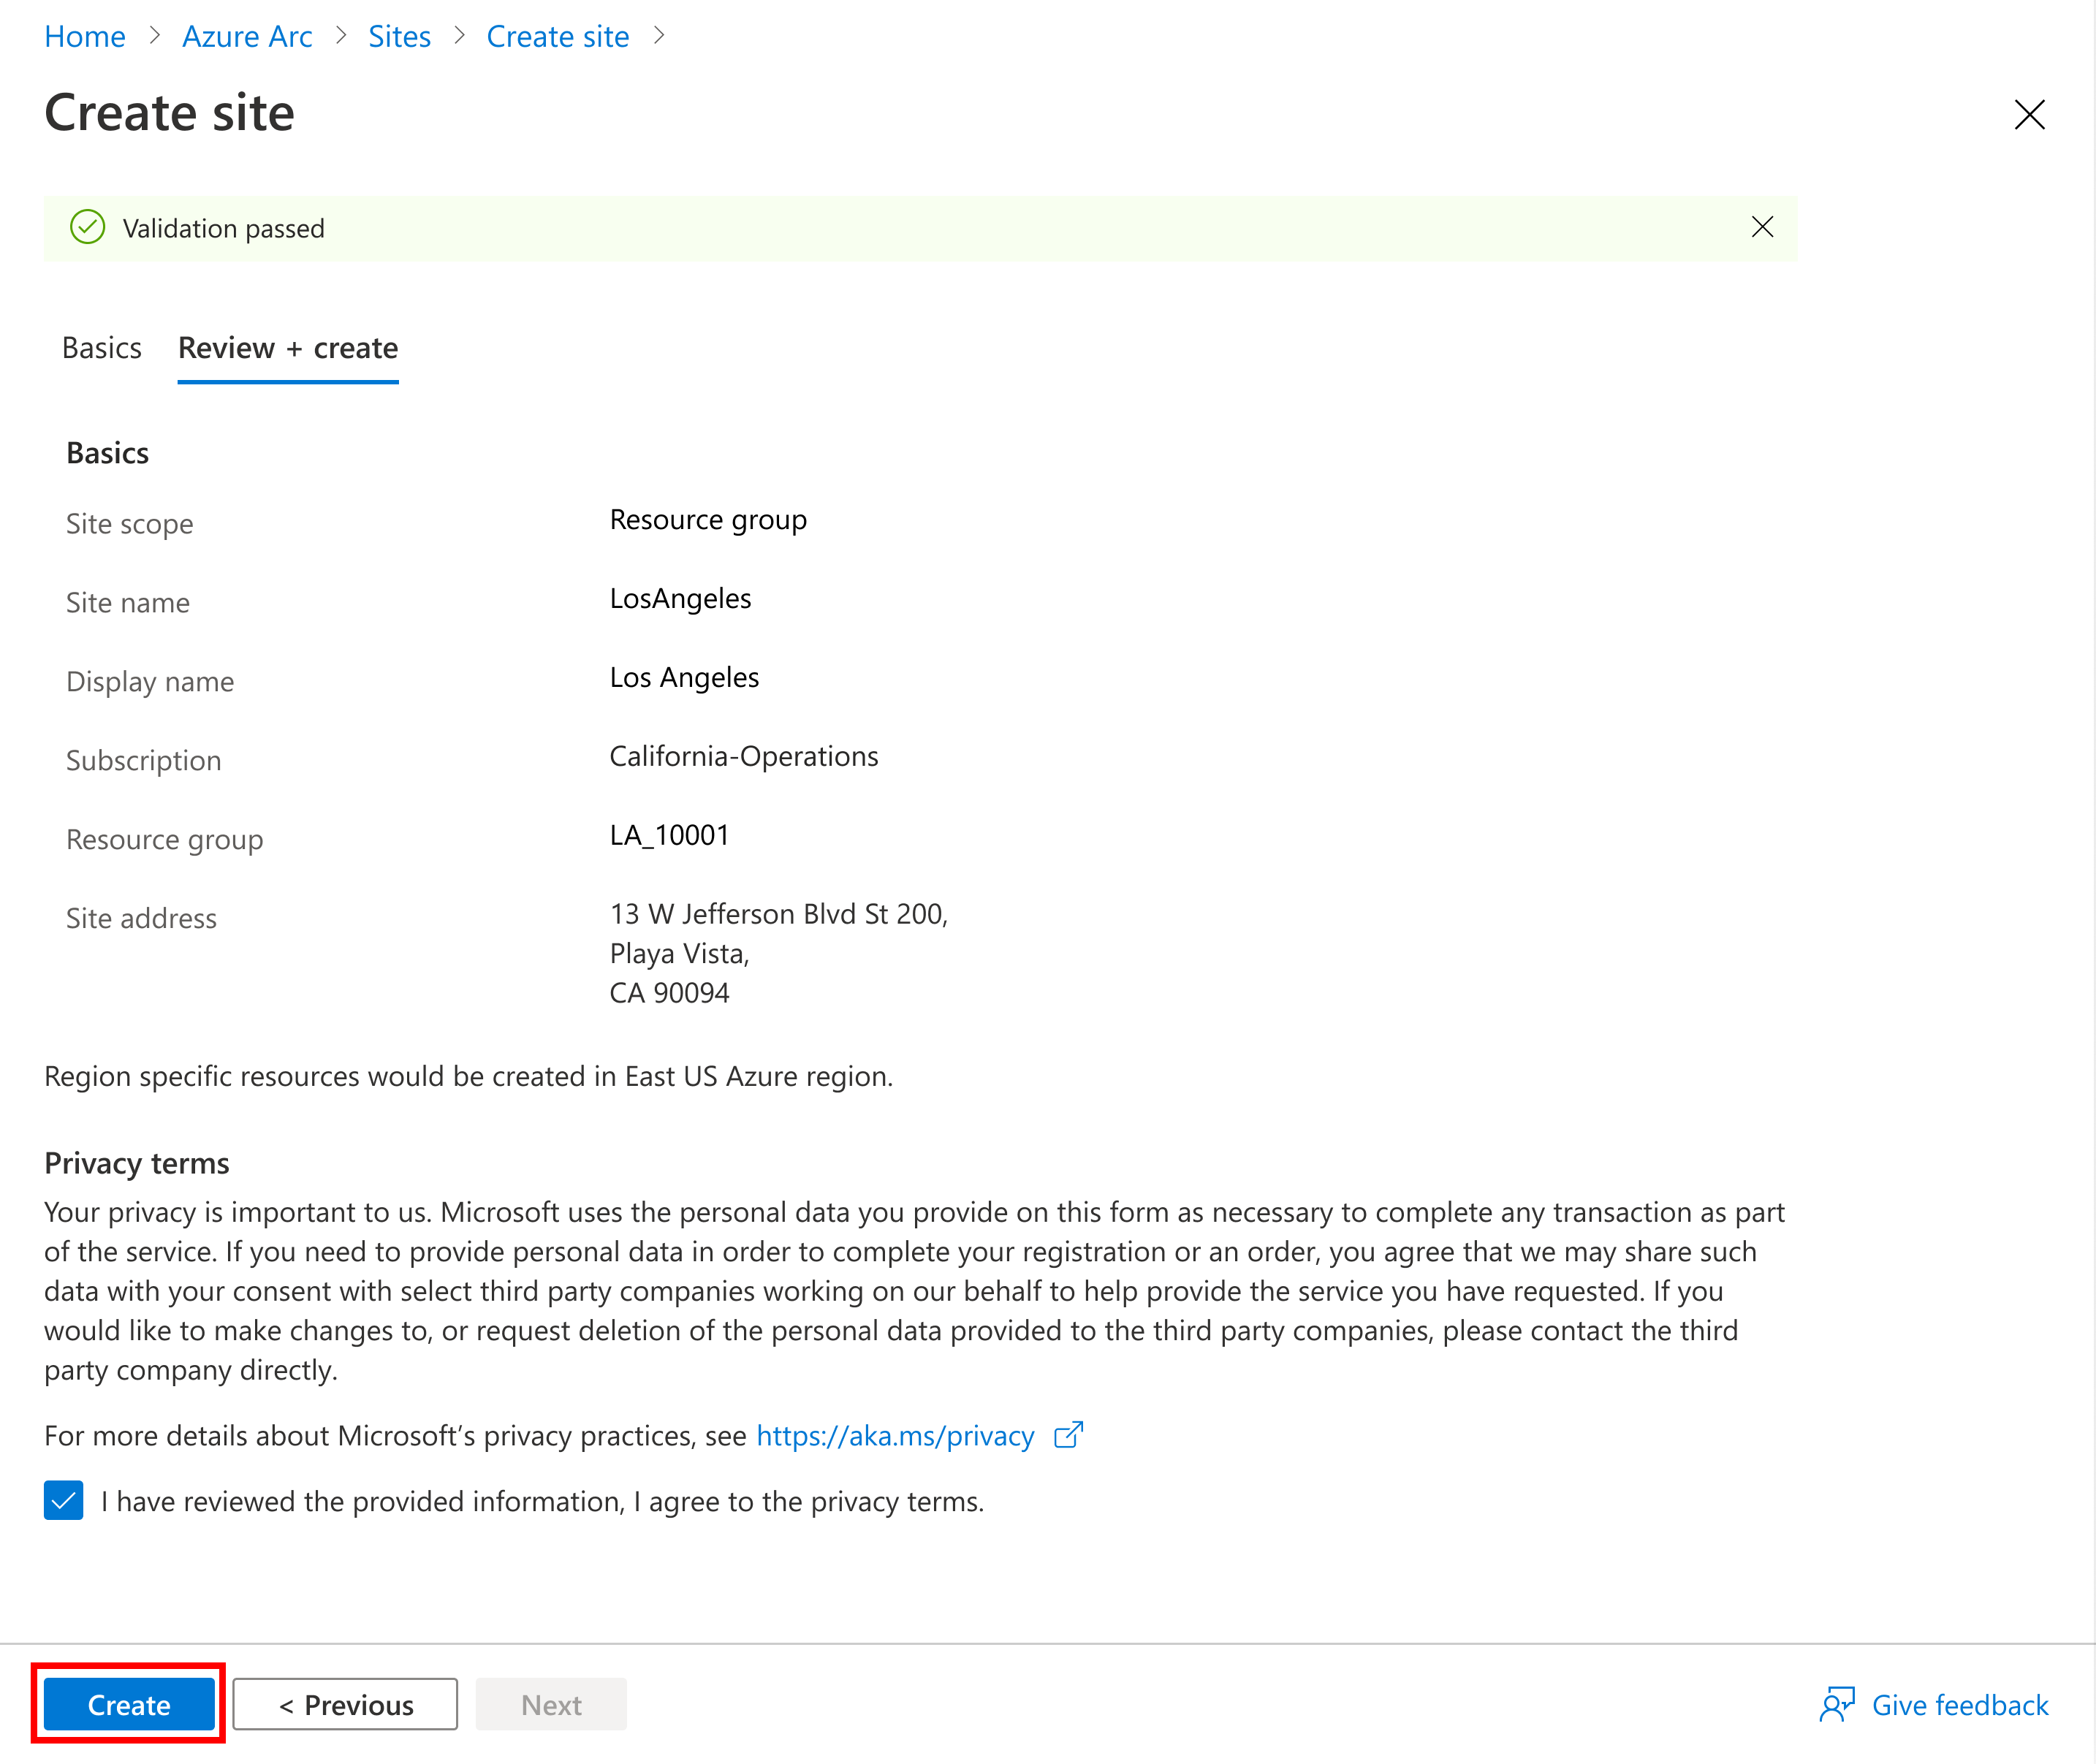2096x1764 pixels.
Task: Select the Review + create tab
Action: click(287, 346)
